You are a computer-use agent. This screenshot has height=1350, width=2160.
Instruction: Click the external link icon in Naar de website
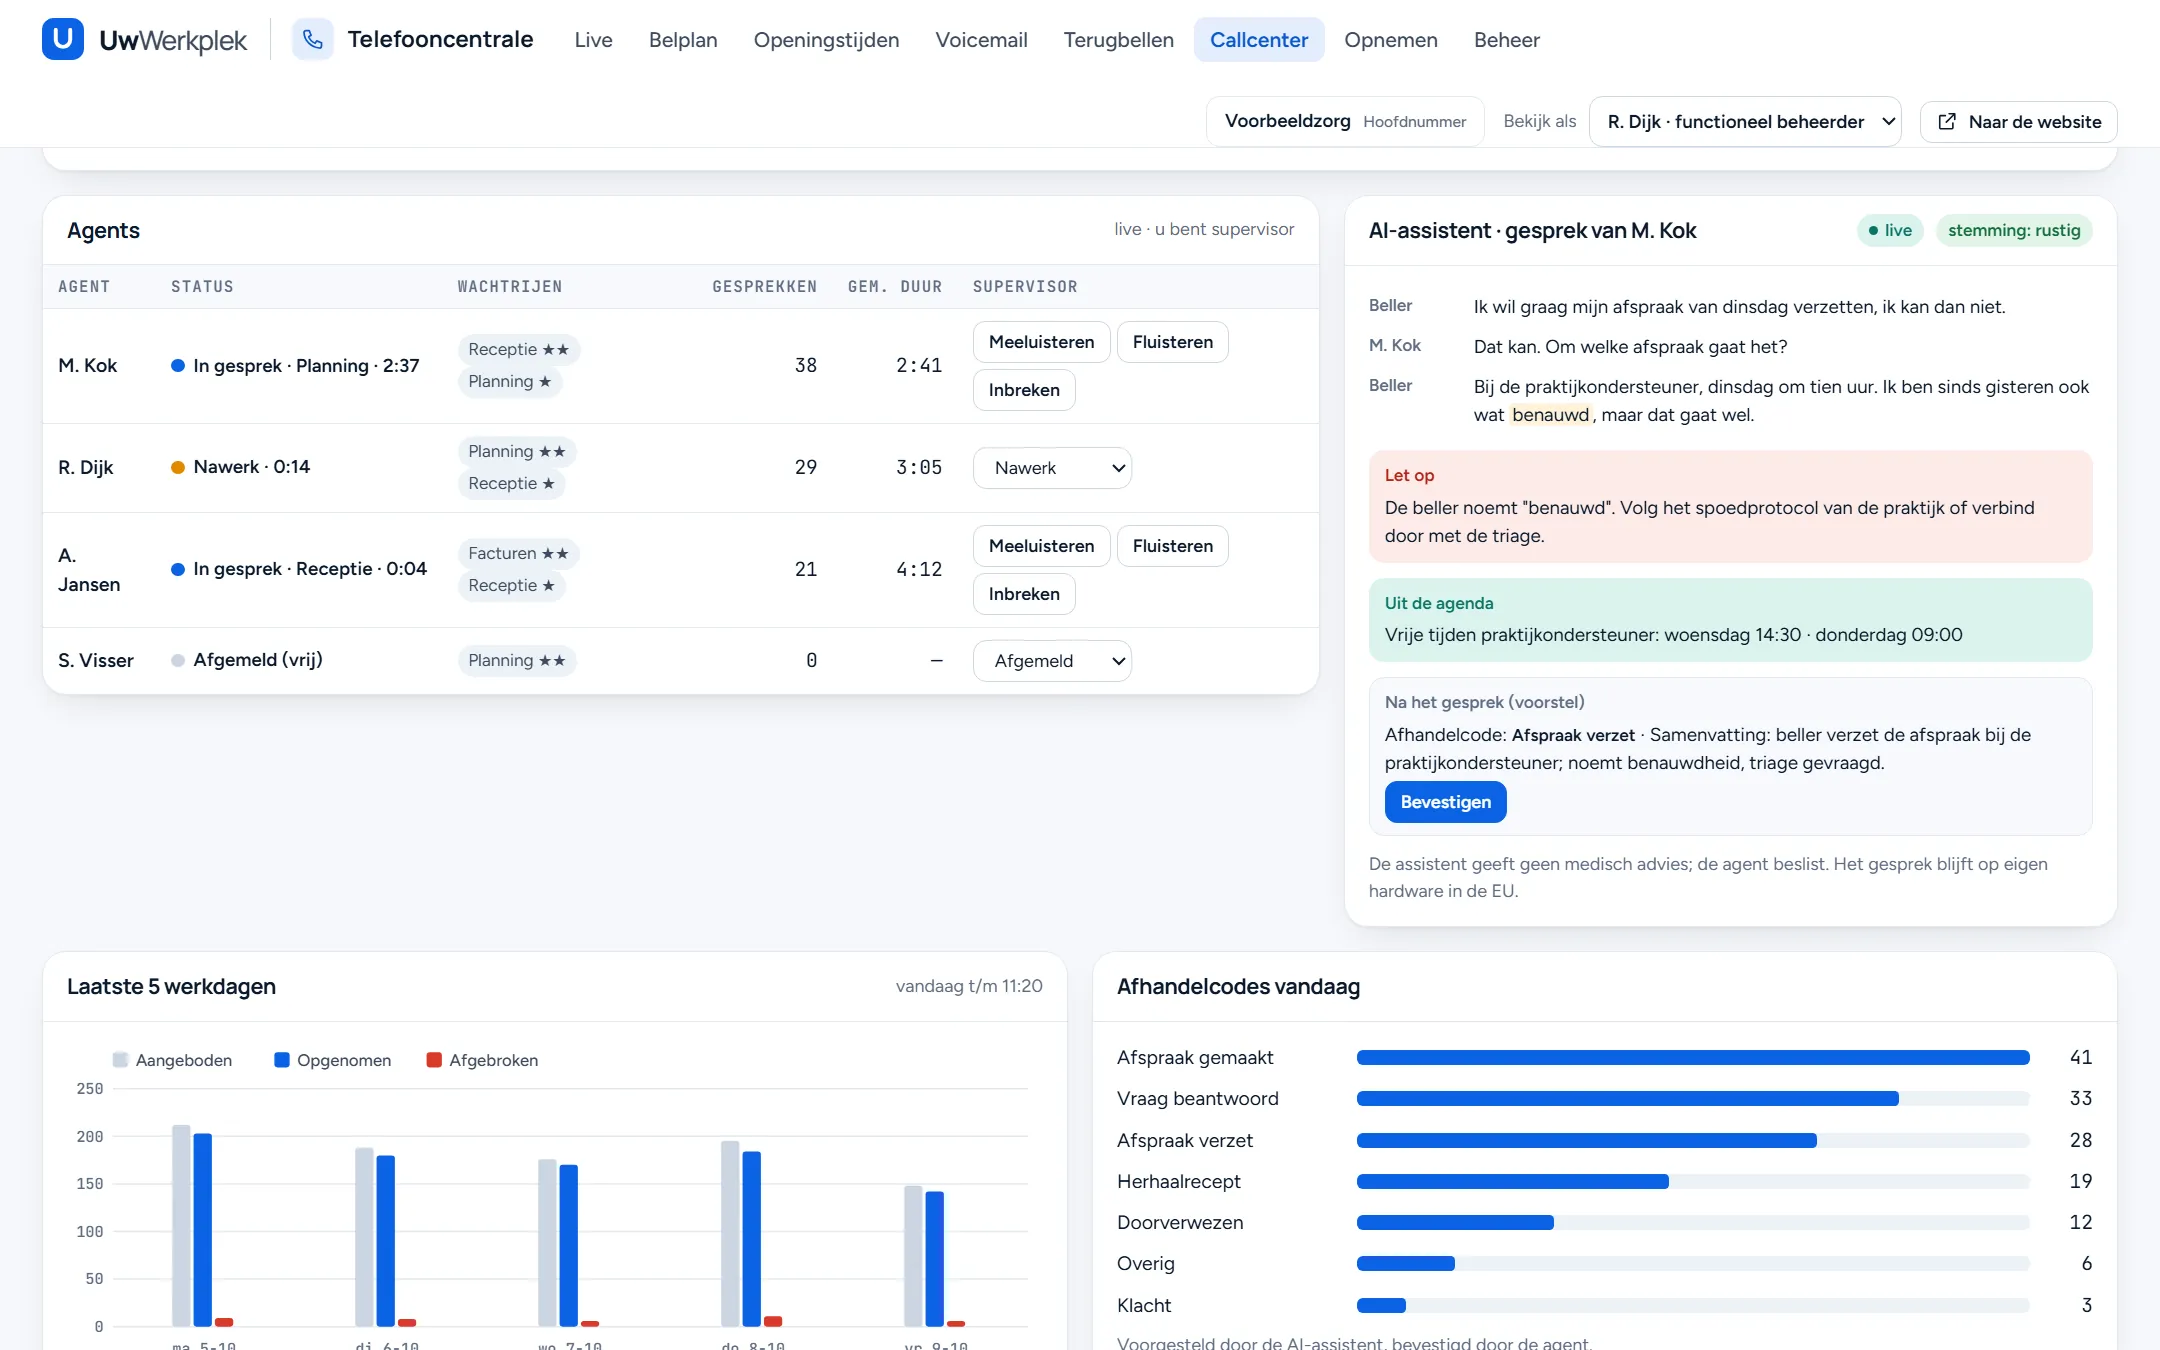click(x=1947, y=122)
